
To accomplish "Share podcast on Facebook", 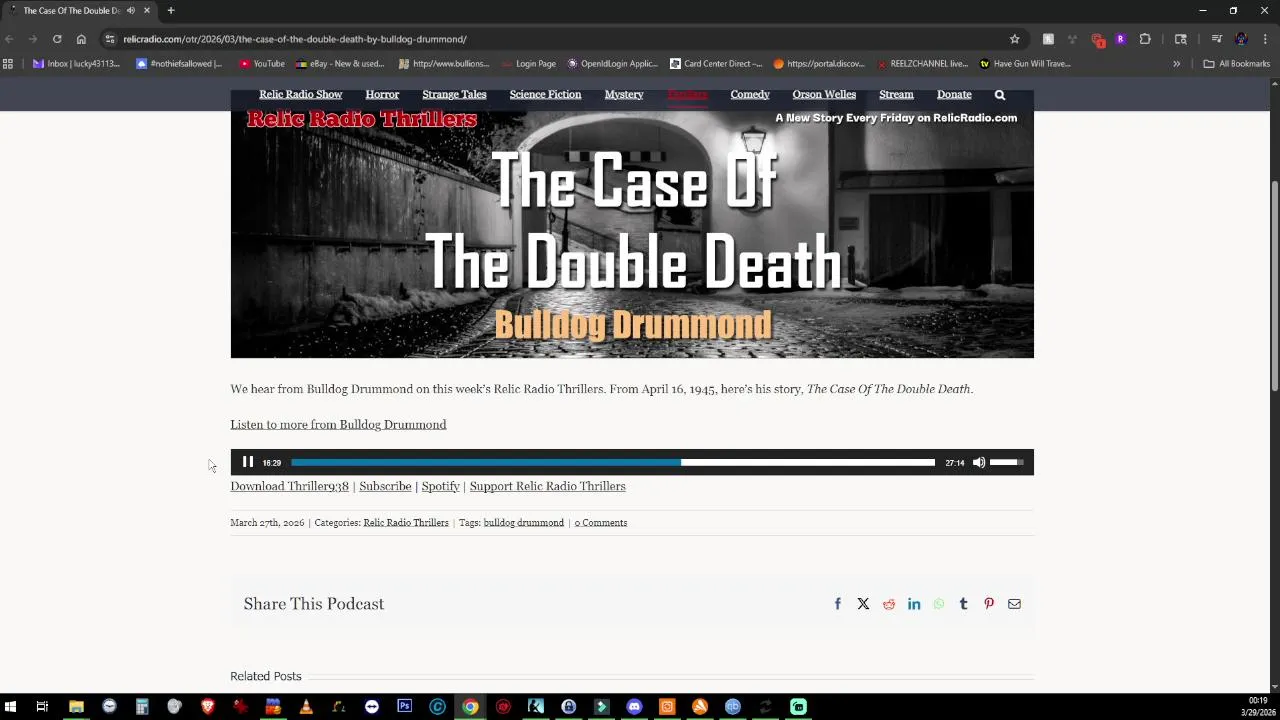I will click(838, 604).
